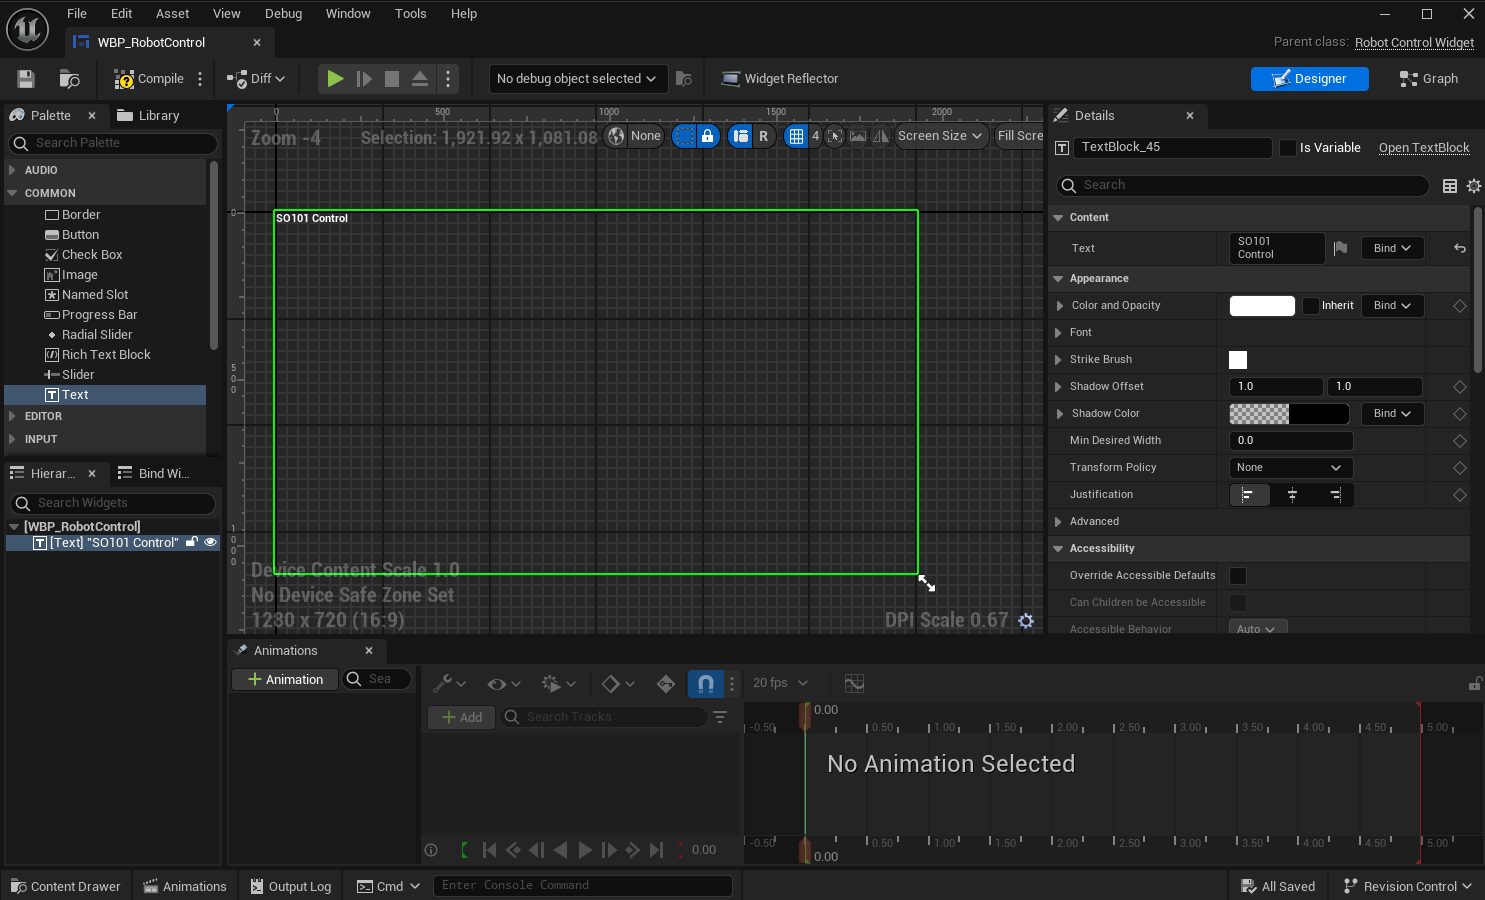Set justification to center
This screenshot has height=900, width=1485.
coord(1292,495)
